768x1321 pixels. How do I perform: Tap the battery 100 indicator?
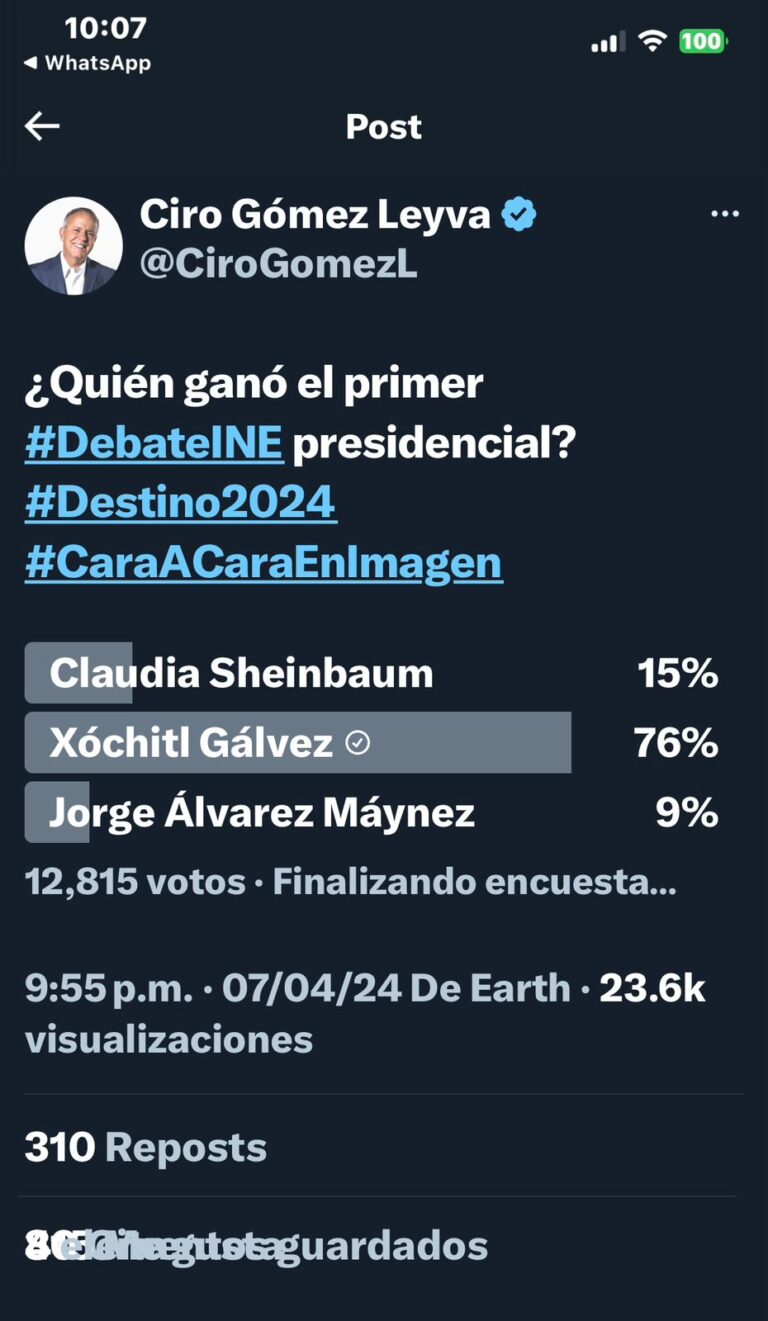[704, 41]
